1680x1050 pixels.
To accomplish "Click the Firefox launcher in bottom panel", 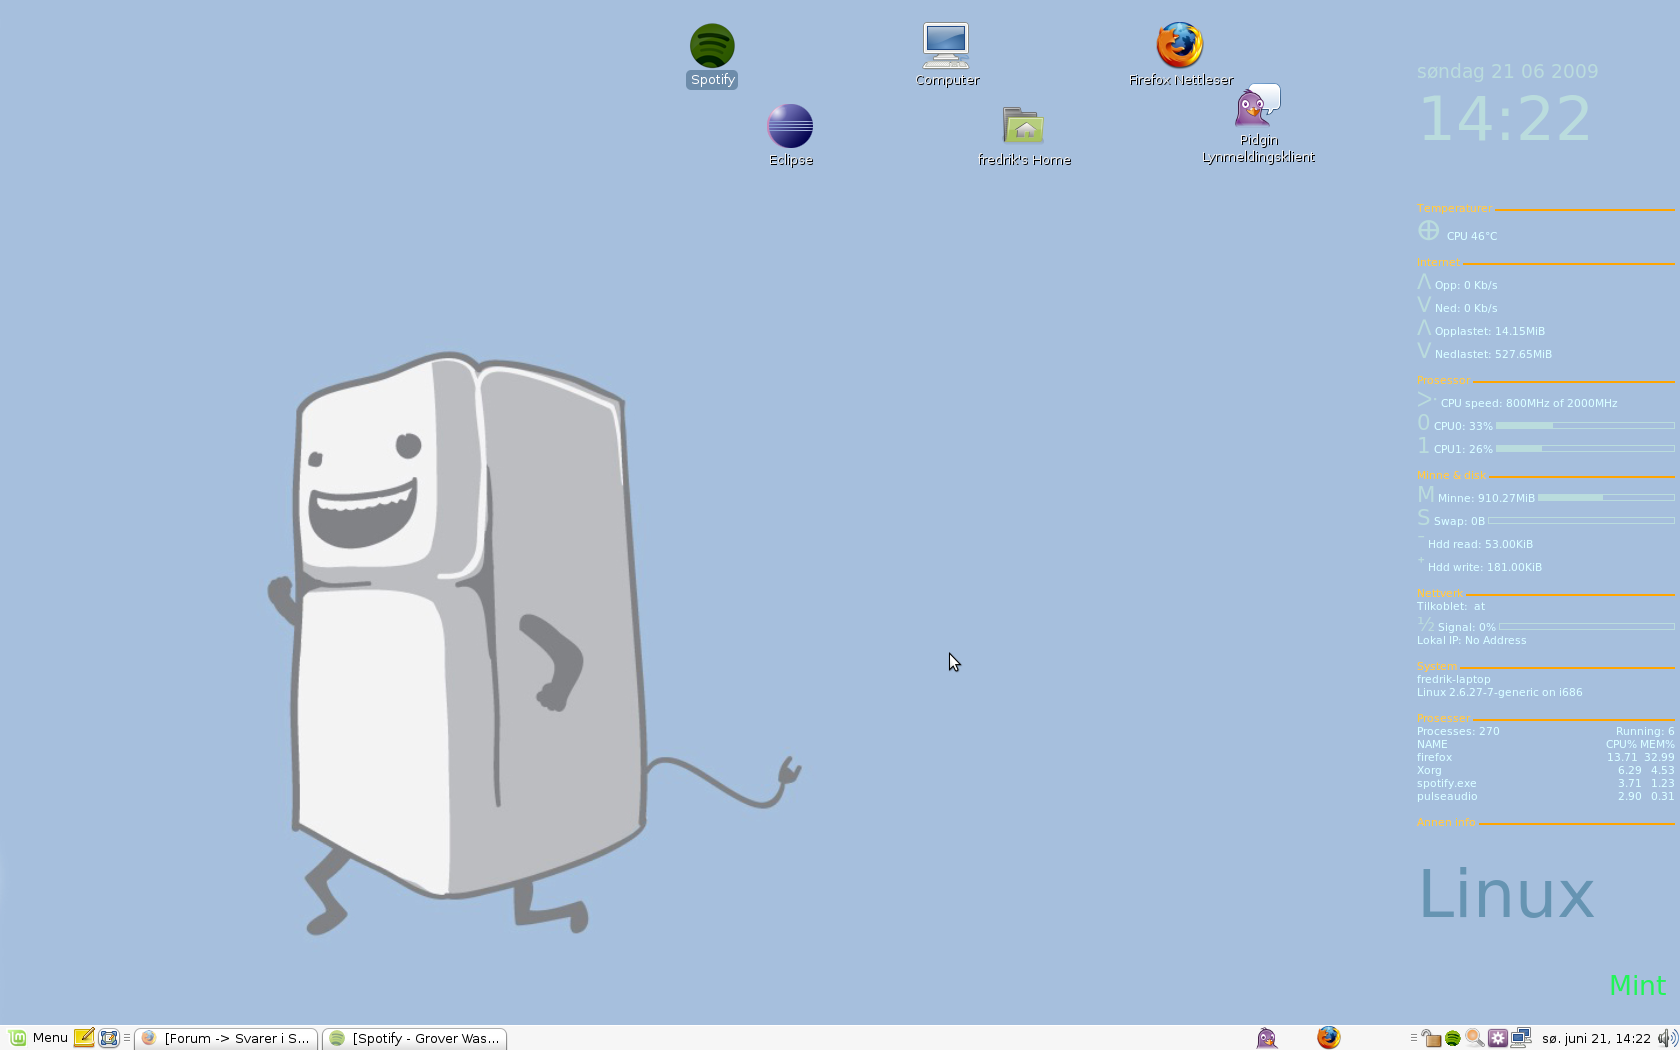I will [x=1328, y=1038].
